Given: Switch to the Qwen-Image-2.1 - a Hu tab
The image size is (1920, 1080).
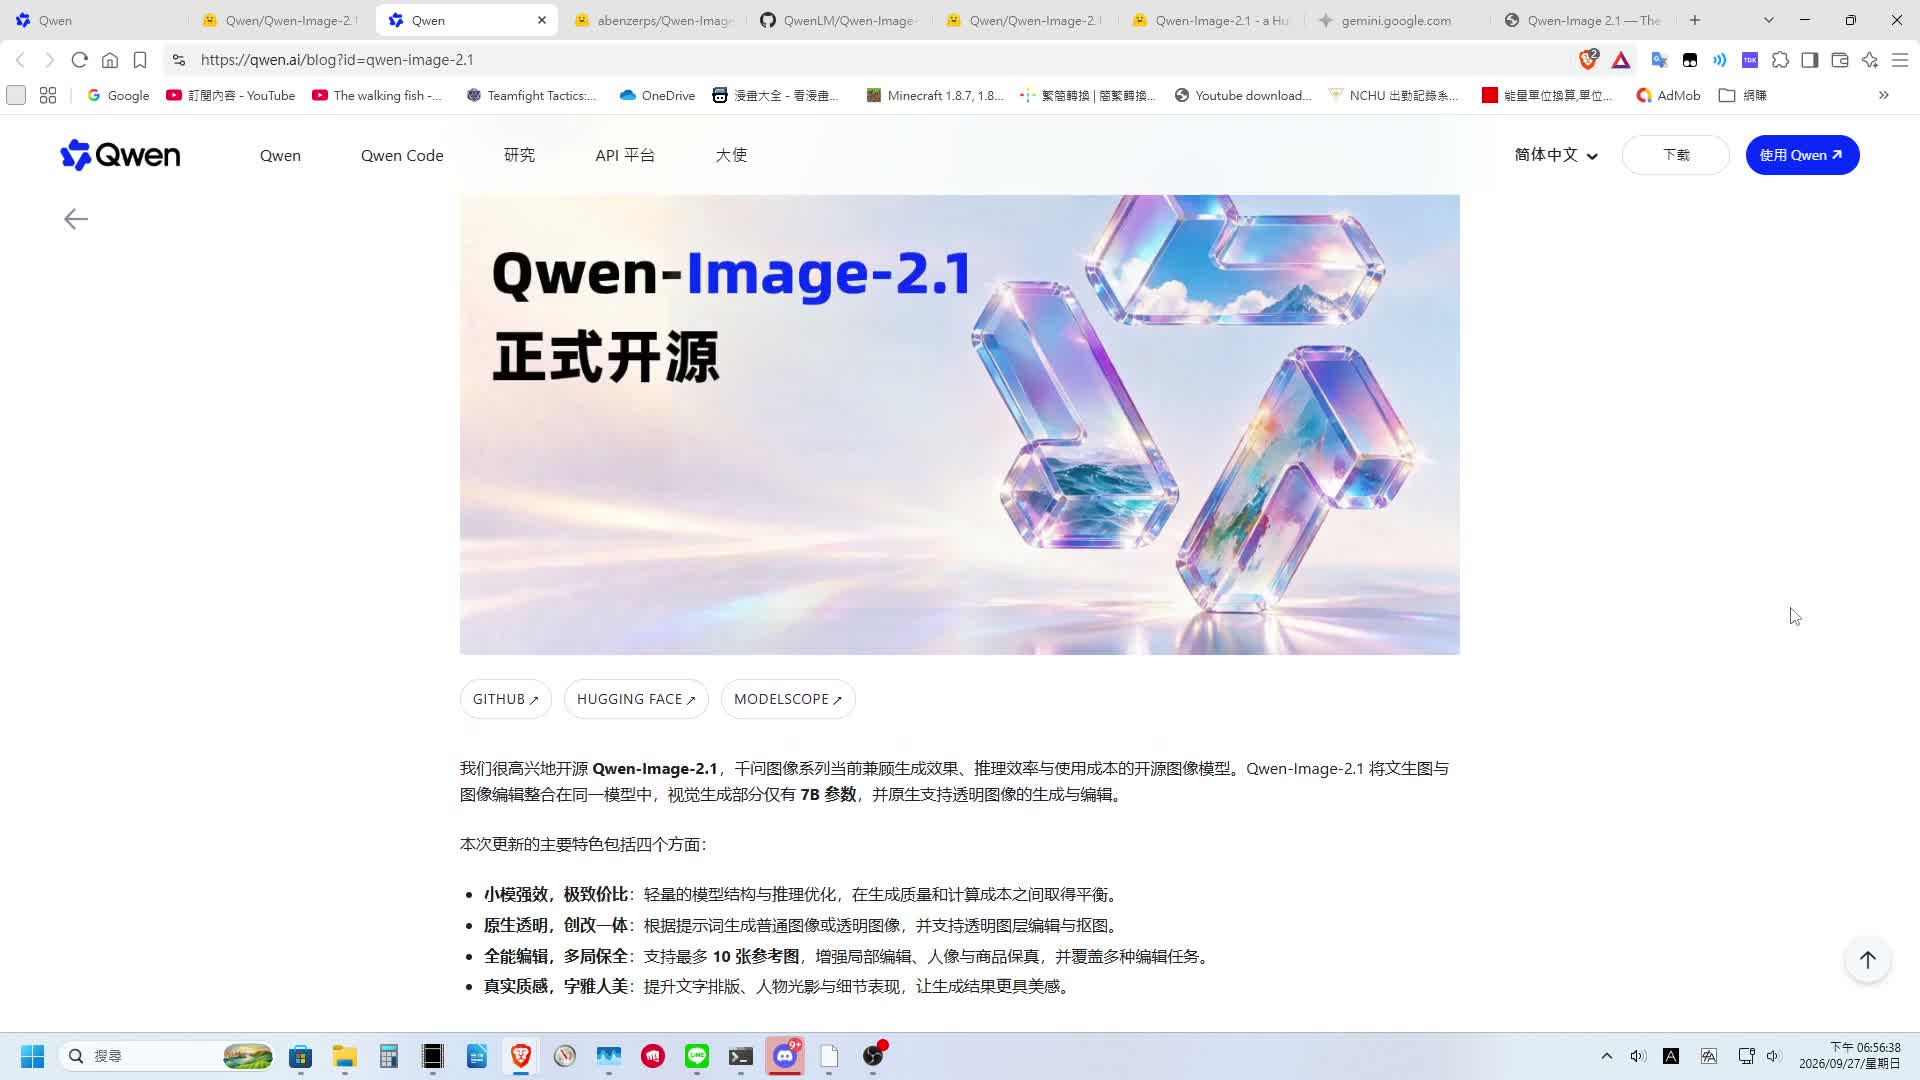Looking at the screenshot, I should 1211,20.
